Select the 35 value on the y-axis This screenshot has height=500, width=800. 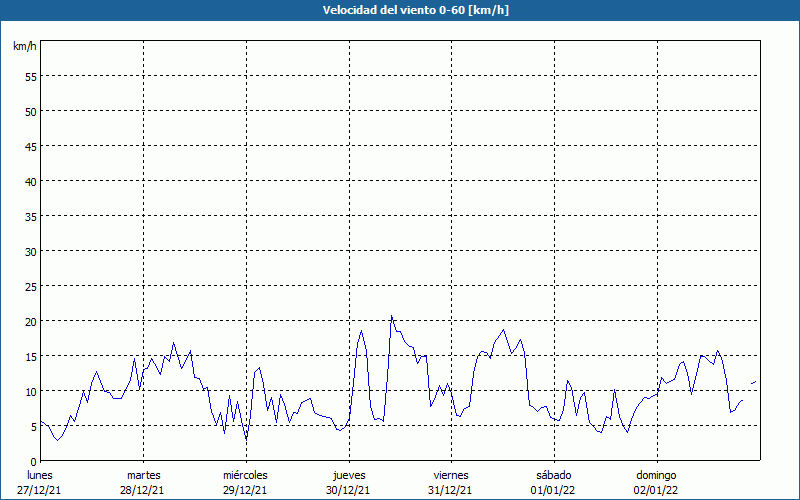31,216
